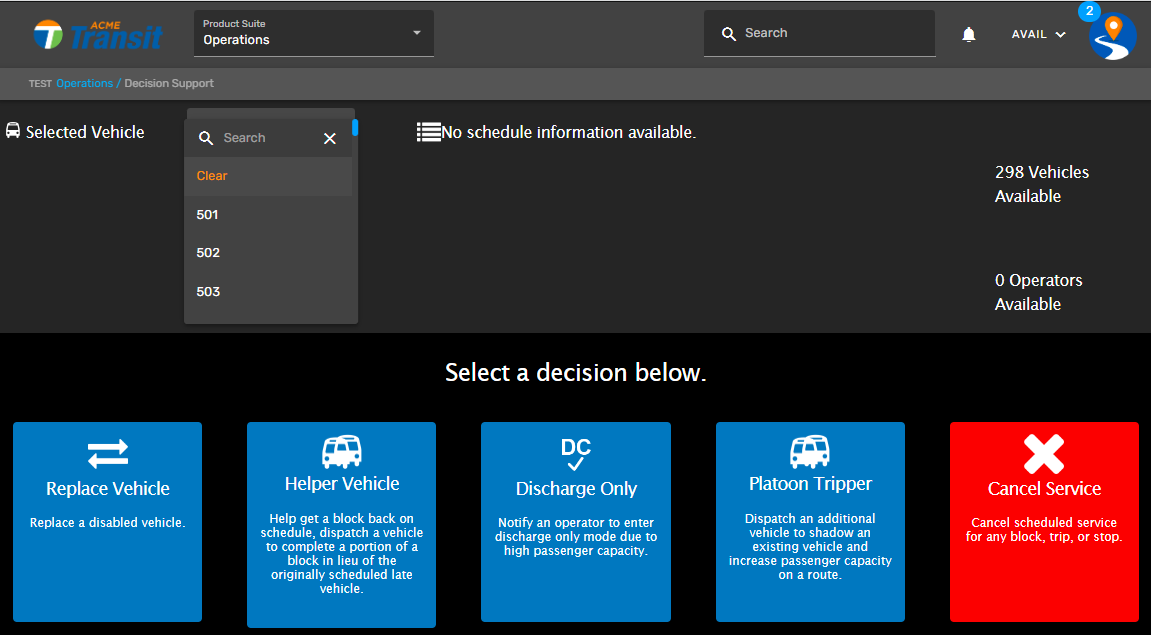
Task: Choose the Replace Vehicle decision card
Action: [x=107, y=522]
